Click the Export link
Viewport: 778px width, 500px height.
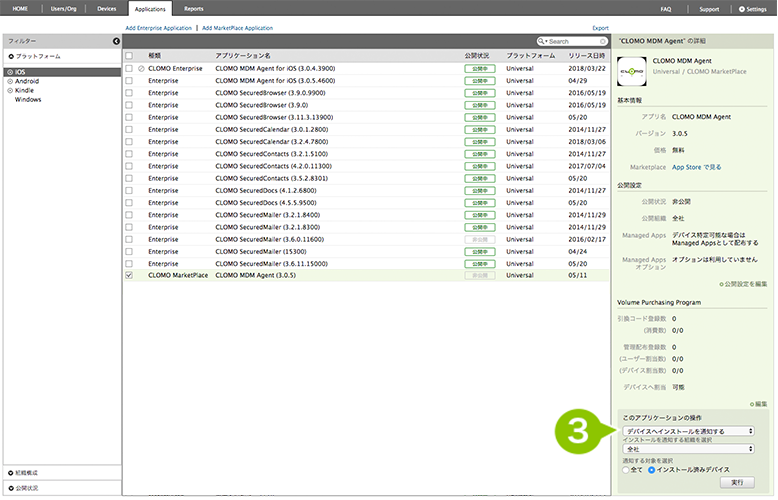point(600,28)
